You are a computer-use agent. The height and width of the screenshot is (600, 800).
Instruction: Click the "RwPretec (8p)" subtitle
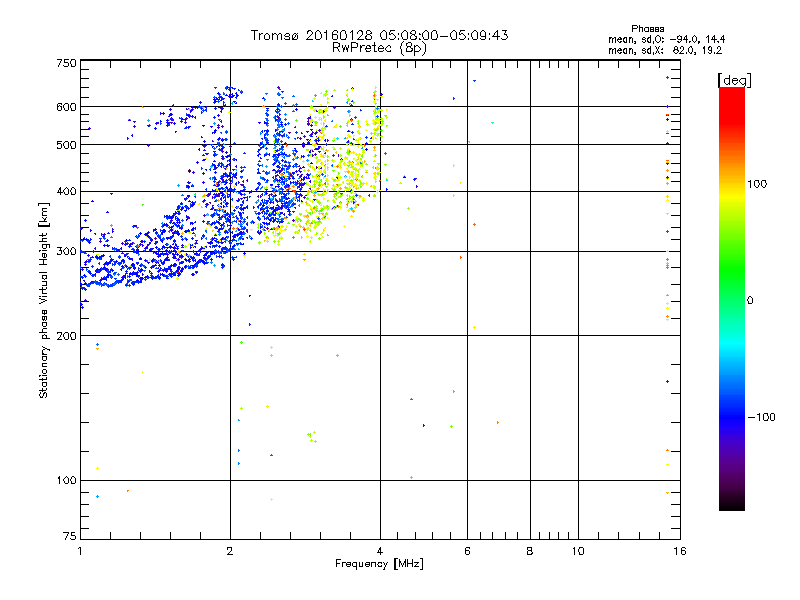379,48
